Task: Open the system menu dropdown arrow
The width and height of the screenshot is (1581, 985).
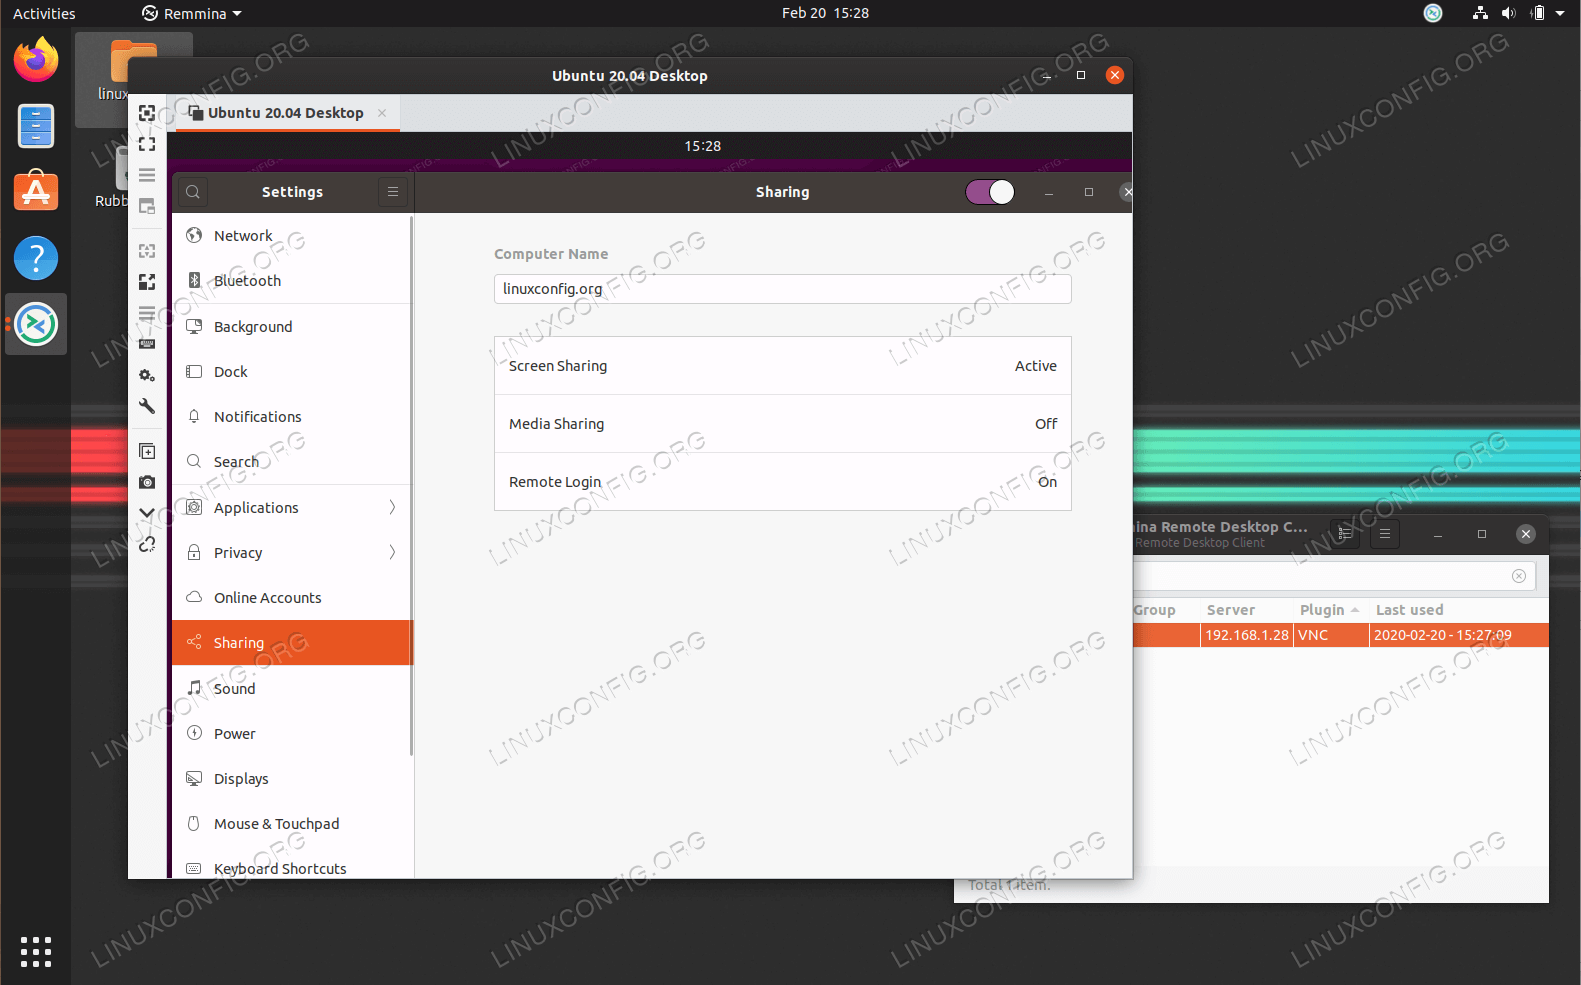Action: [x=1560, y=13]
